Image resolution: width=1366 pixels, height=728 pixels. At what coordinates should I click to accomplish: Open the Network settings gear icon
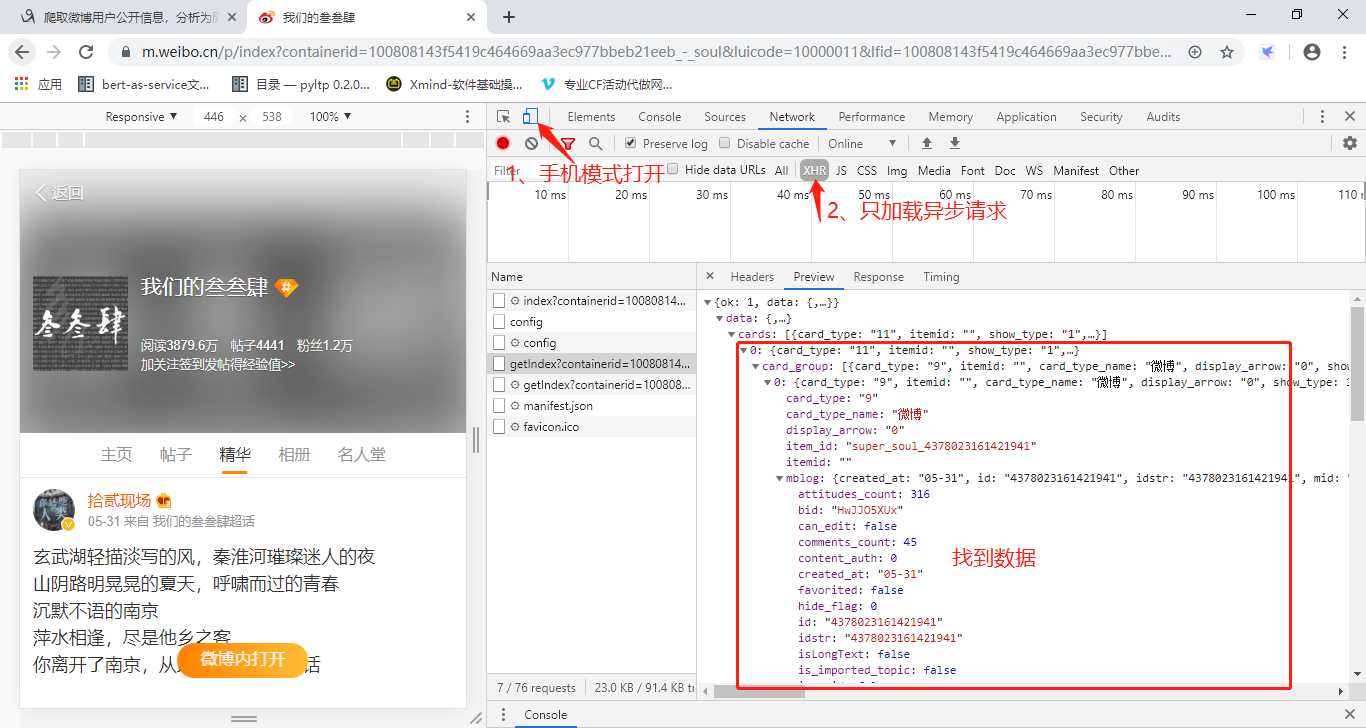coord(1350,144)
